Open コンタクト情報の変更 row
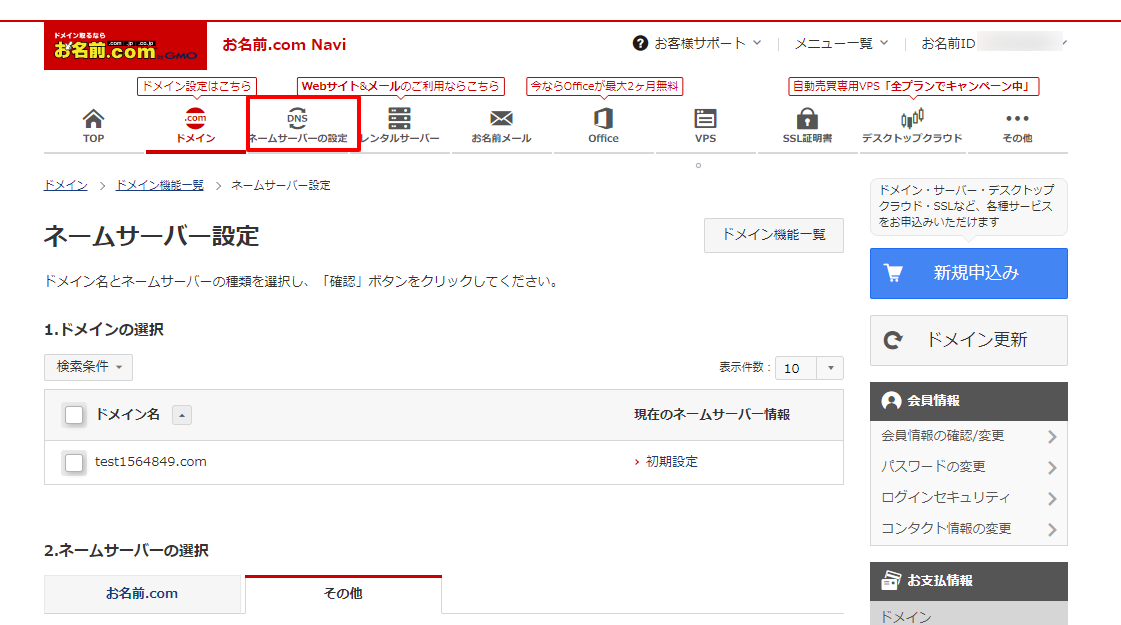The width and height of the screenshot is (1121, 625). pyautogui.click(x=968, y=528)
